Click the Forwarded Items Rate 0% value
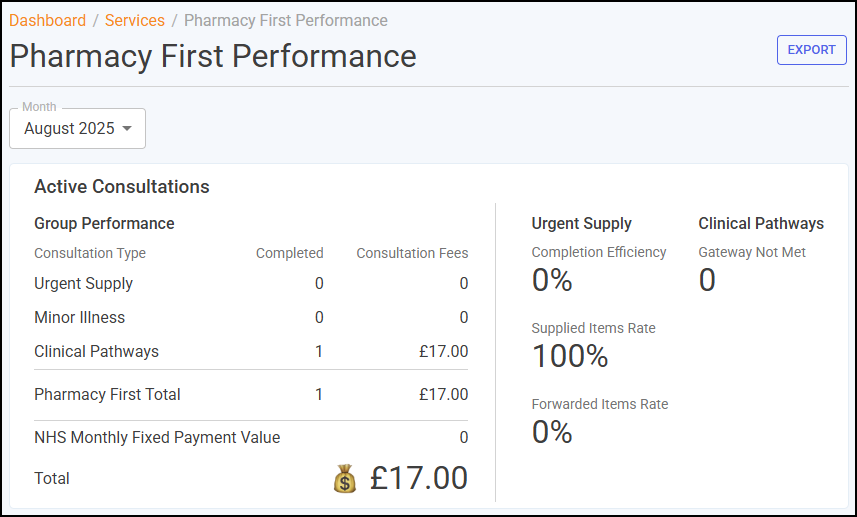This screenshot has width=857, height=517. tap(552, 432)
